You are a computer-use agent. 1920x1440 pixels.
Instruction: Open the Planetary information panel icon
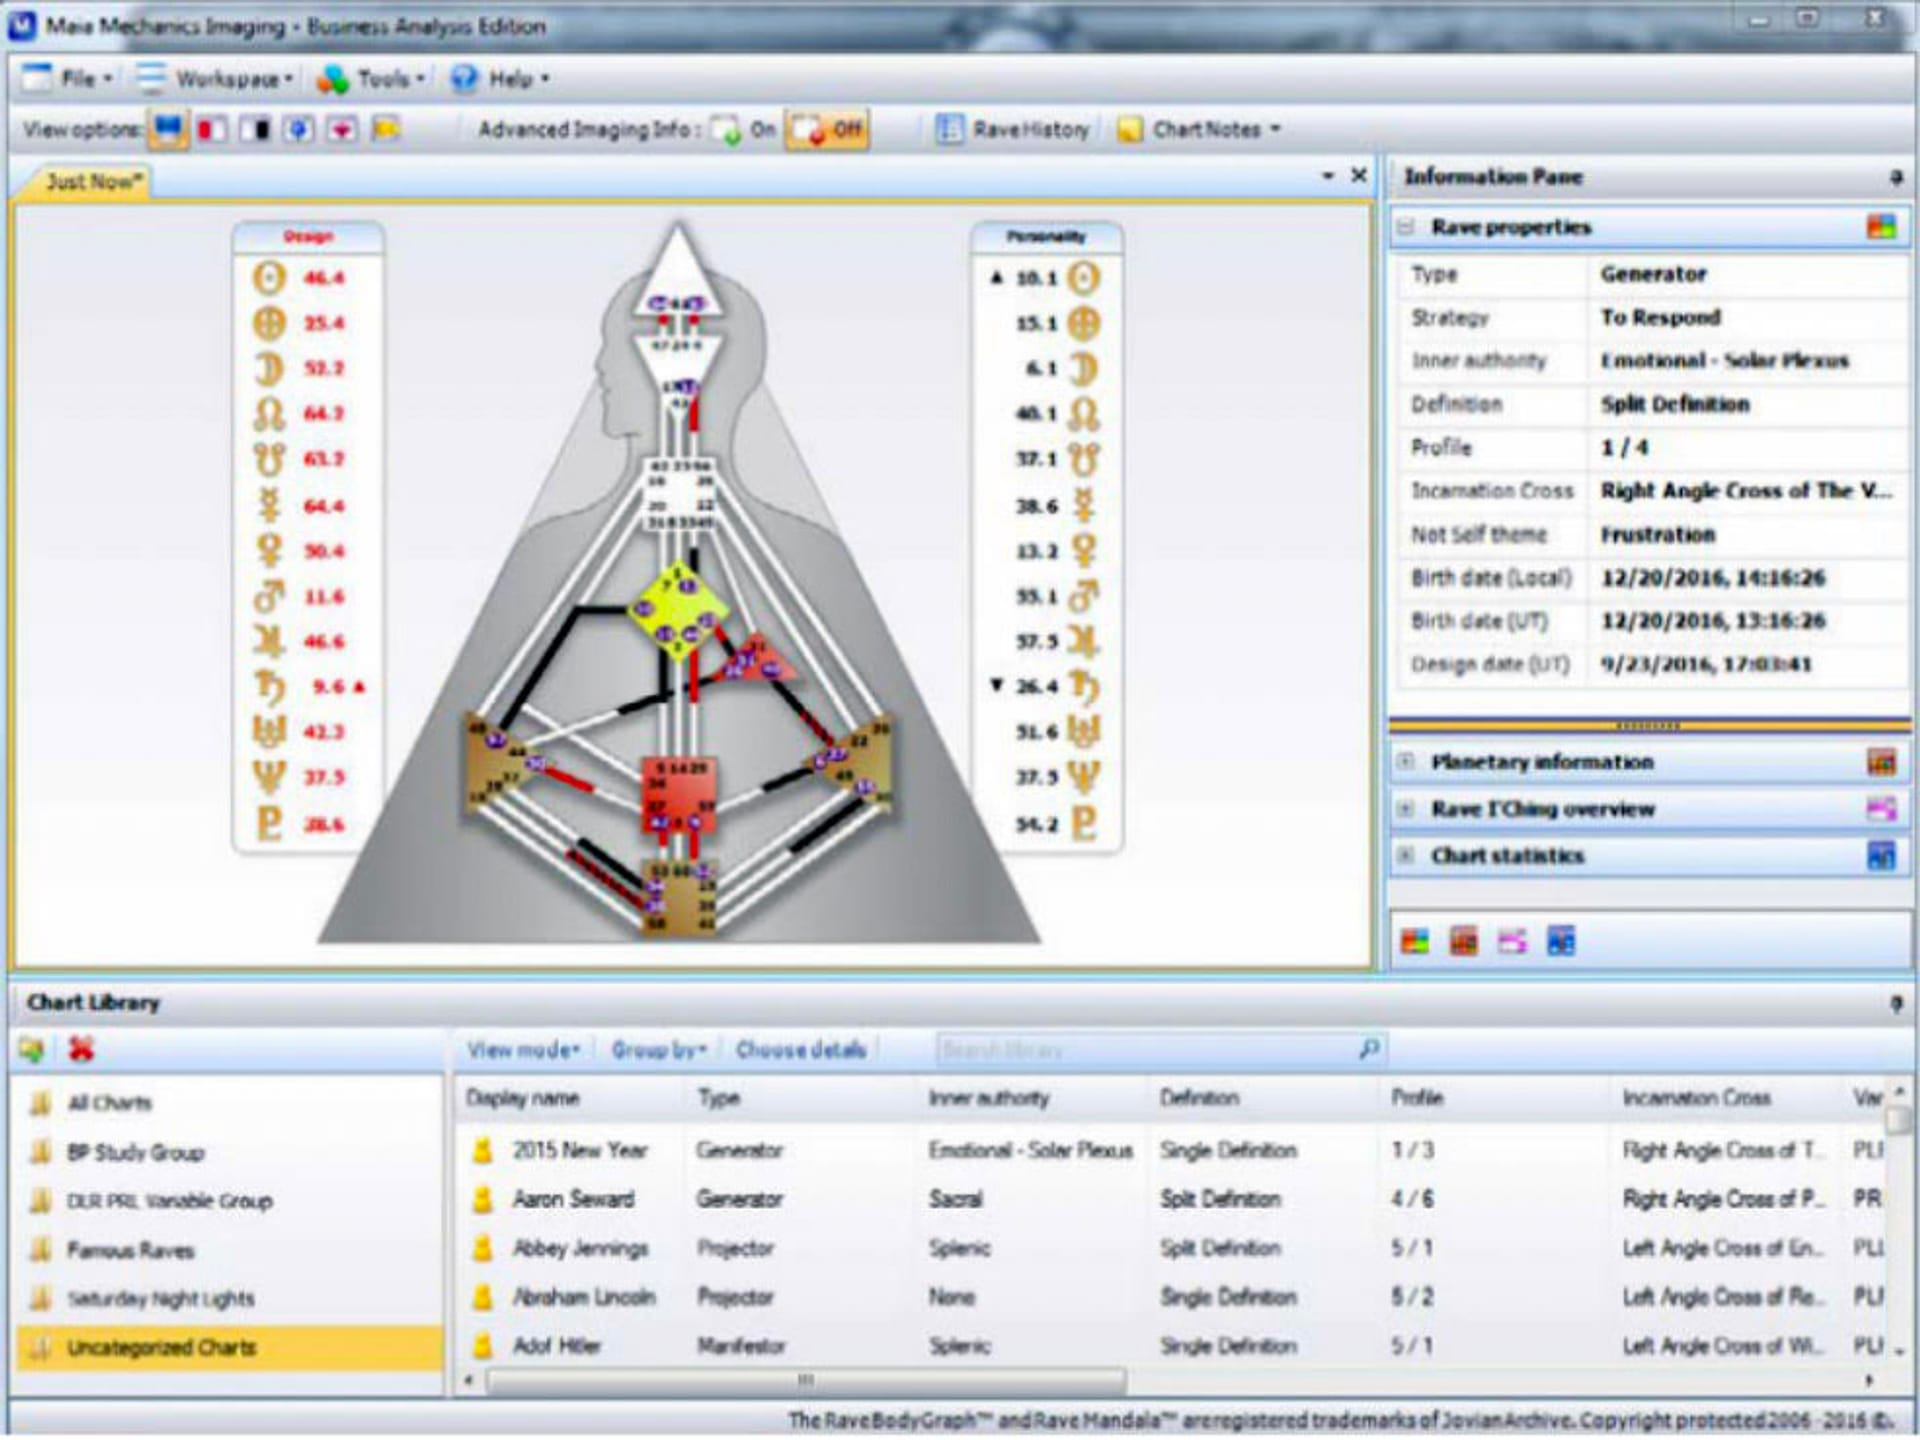1884,761
